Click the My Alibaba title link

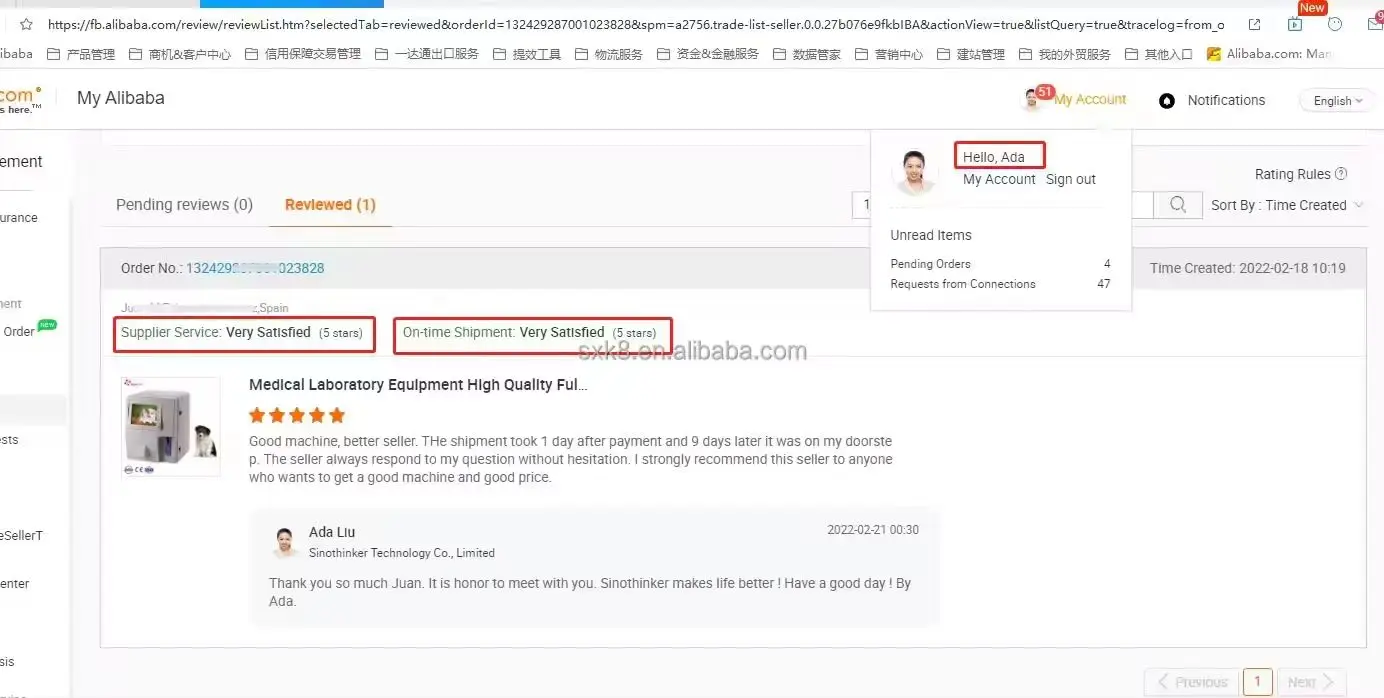[120, 98]
